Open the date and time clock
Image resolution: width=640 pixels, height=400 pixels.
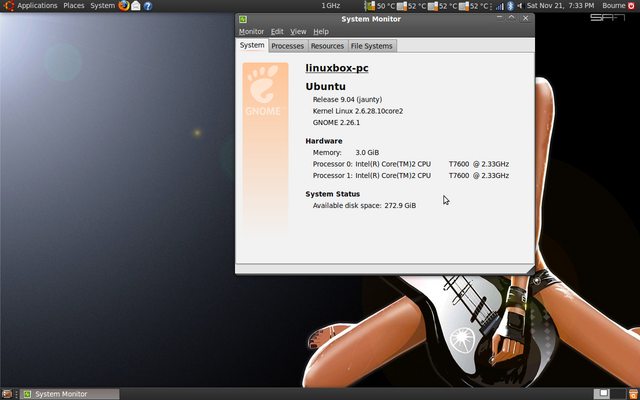[x=560, y=6]
